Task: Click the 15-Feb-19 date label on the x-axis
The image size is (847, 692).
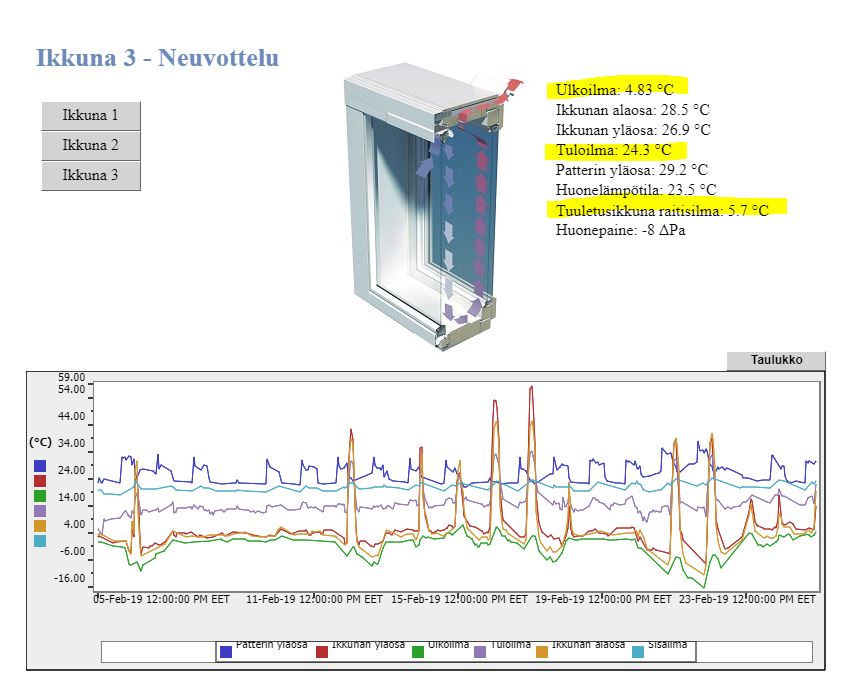Action: (459, 600)
